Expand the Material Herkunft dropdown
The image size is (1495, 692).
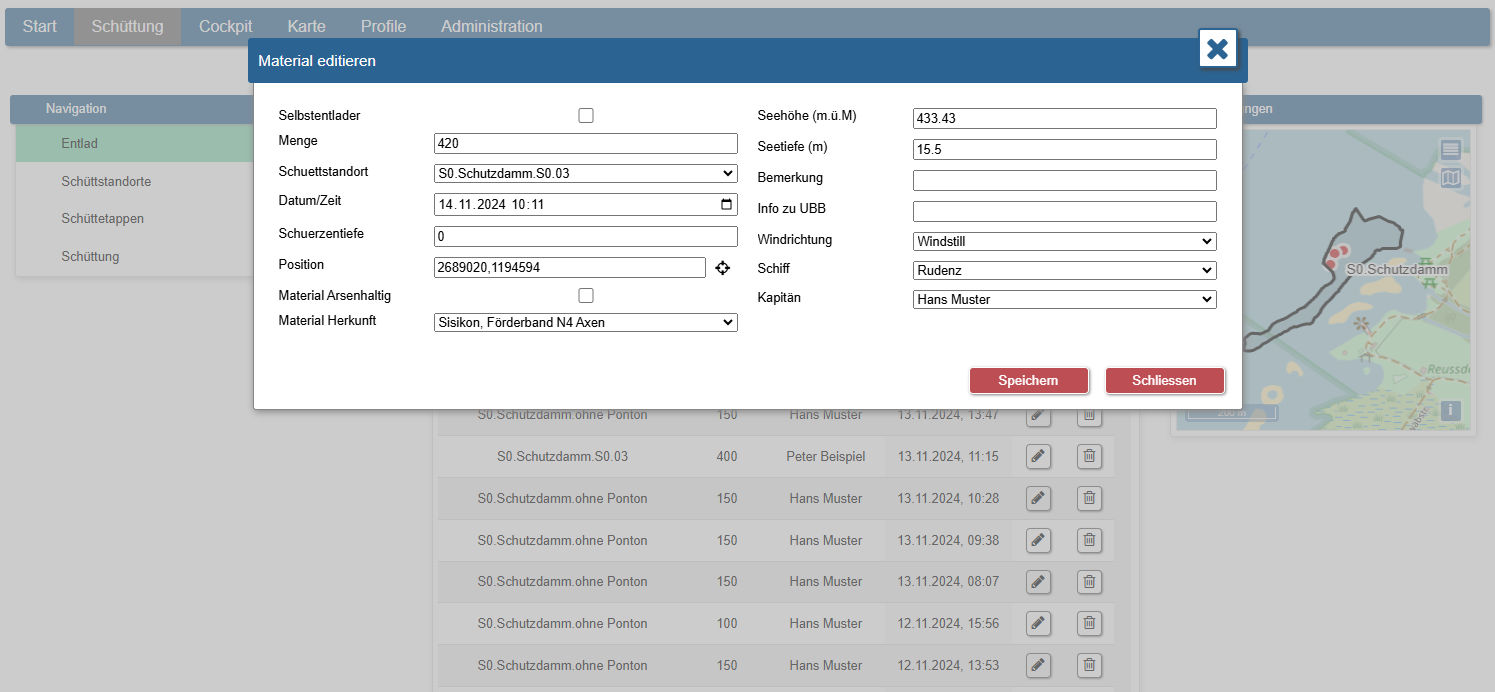[x=586, y=322]
